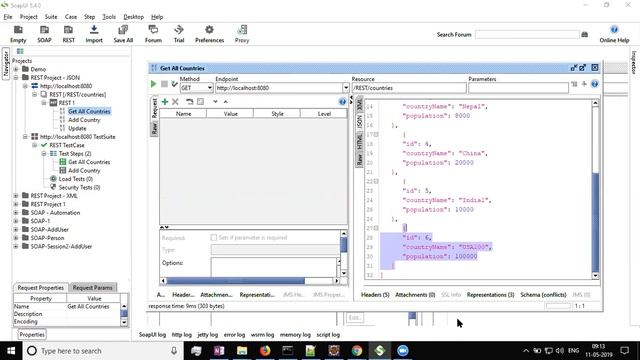Image resolution: width=640 pixels, height=360 pixels.
Task: Open the Desktop menu
Action: coord(133,17)
